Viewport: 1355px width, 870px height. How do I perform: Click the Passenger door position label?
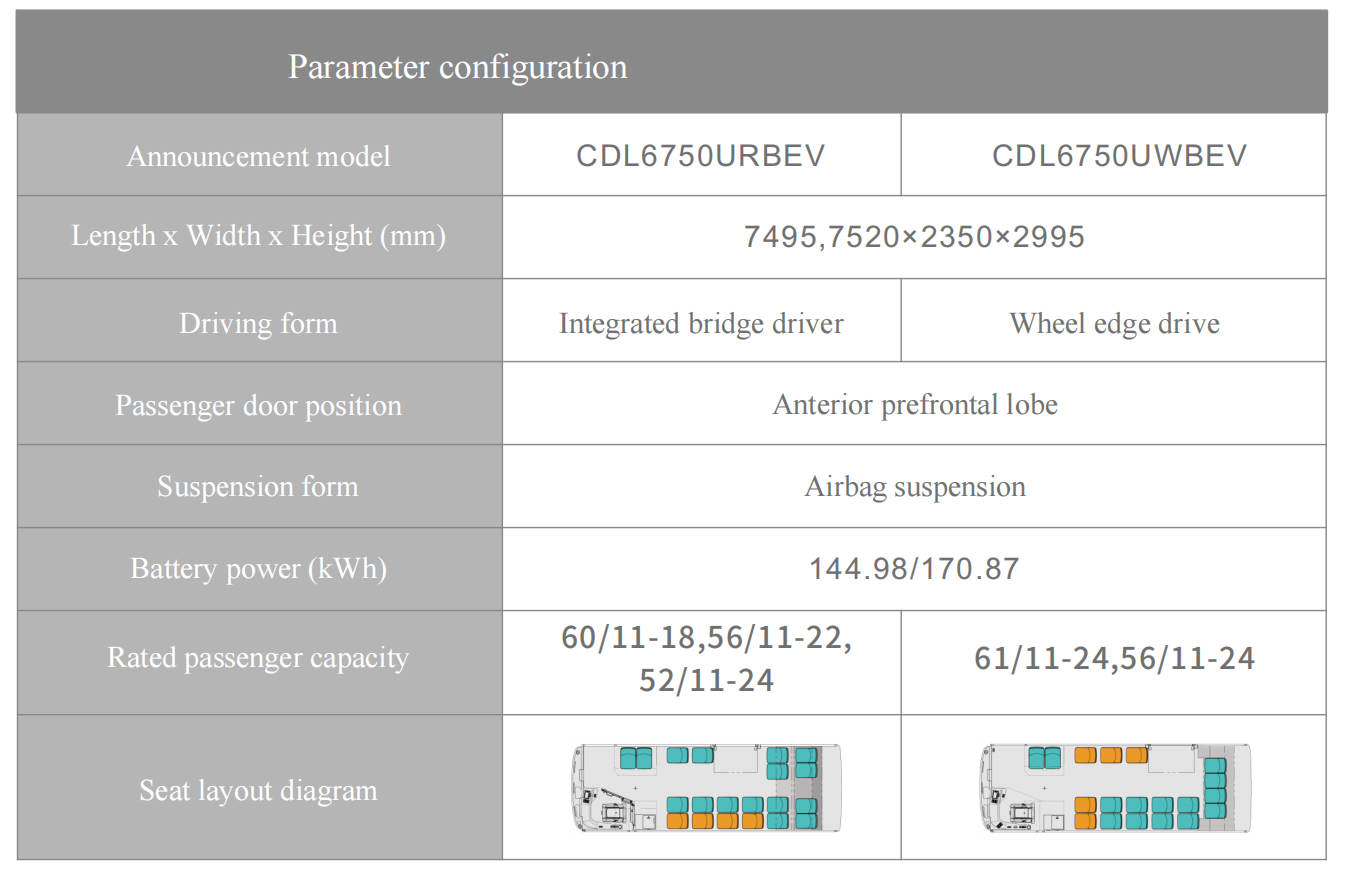(258, 404)
